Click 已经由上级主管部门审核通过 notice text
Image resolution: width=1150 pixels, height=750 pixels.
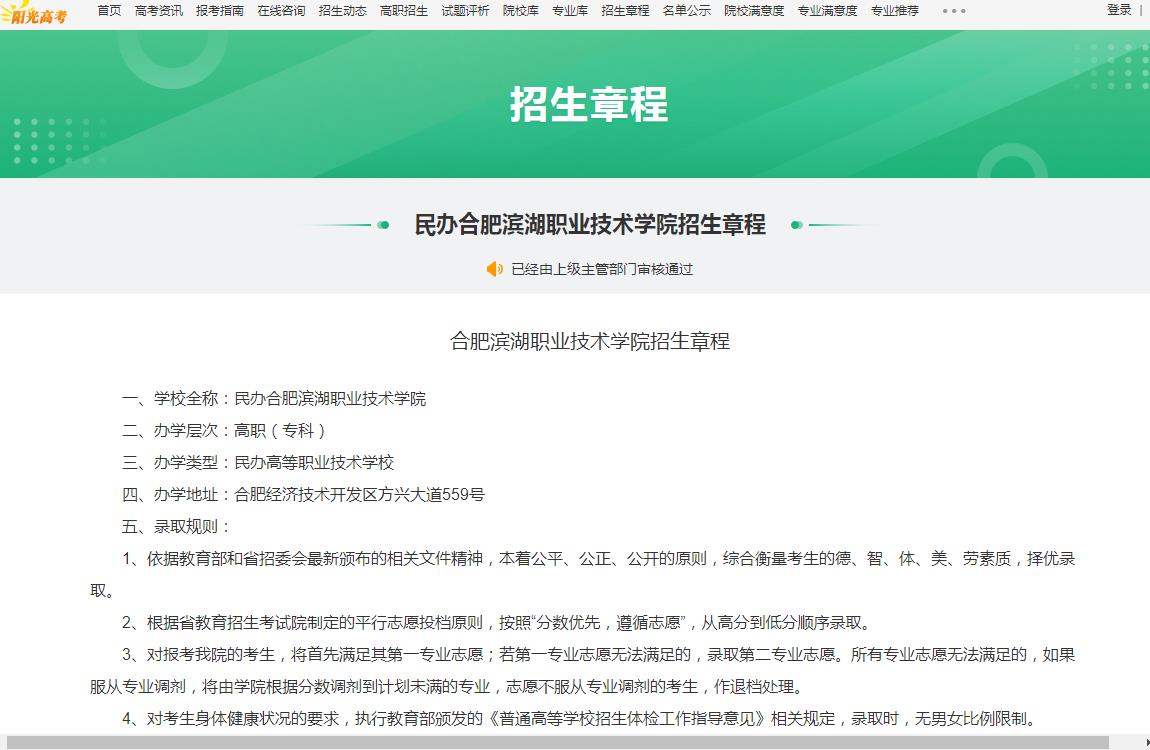pos(602,269)
